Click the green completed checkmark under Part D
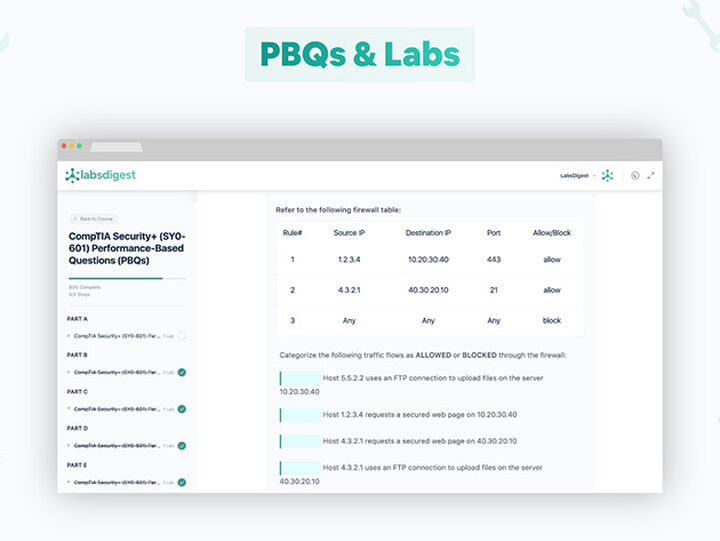The image size is (720, 541). pyautogui.click(x=182, y=445)
